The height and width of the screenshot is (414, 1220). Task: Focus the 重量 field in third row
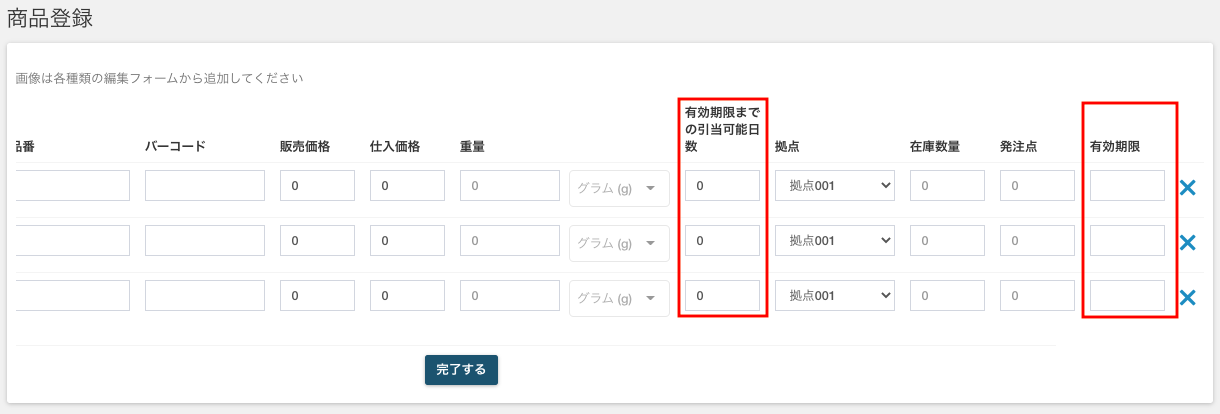tap(510, 295)
